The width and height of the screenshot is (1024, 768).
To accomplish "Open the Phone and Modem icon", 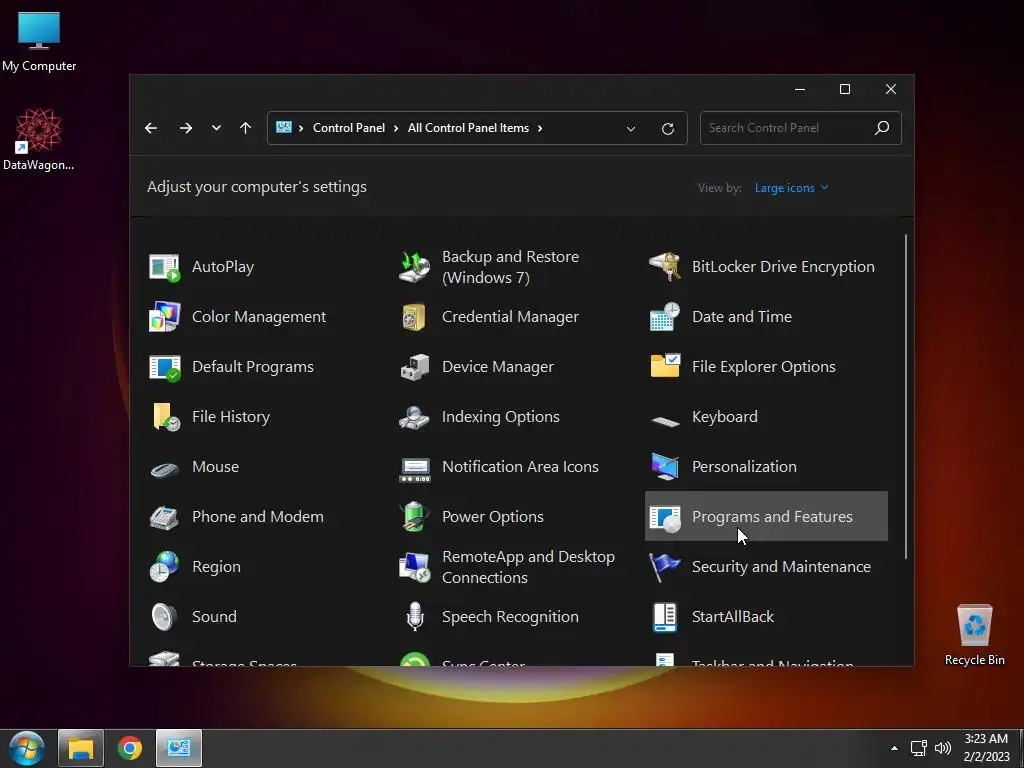I will (164, 517).
